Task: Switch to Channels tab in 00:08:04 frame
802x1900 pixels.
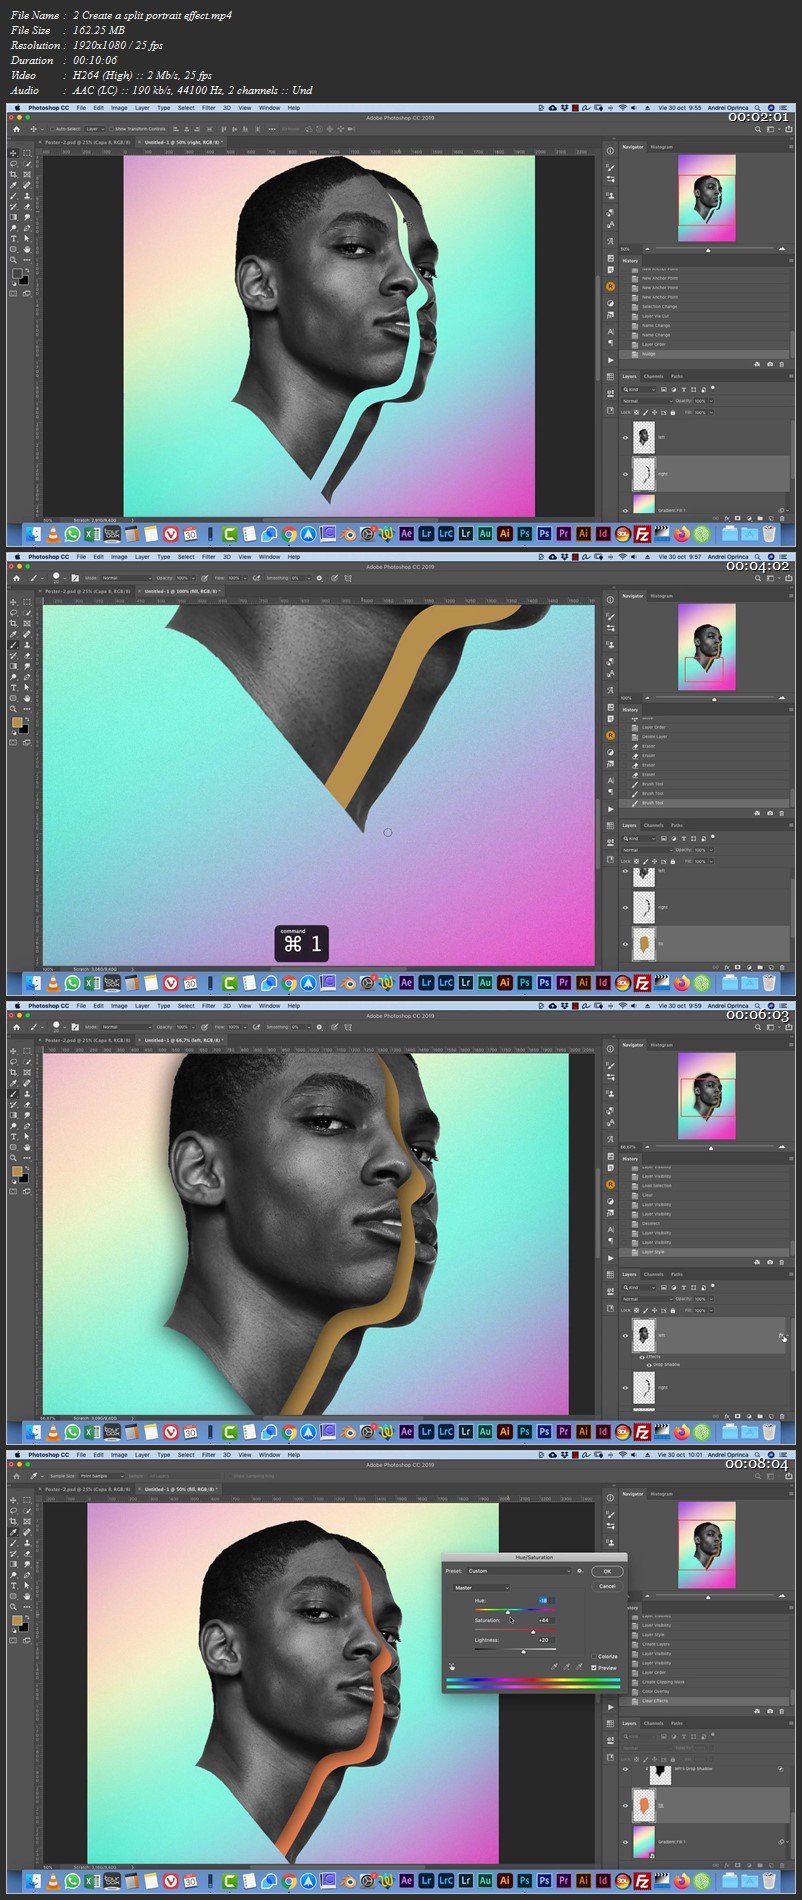Action: [653, 1723]
